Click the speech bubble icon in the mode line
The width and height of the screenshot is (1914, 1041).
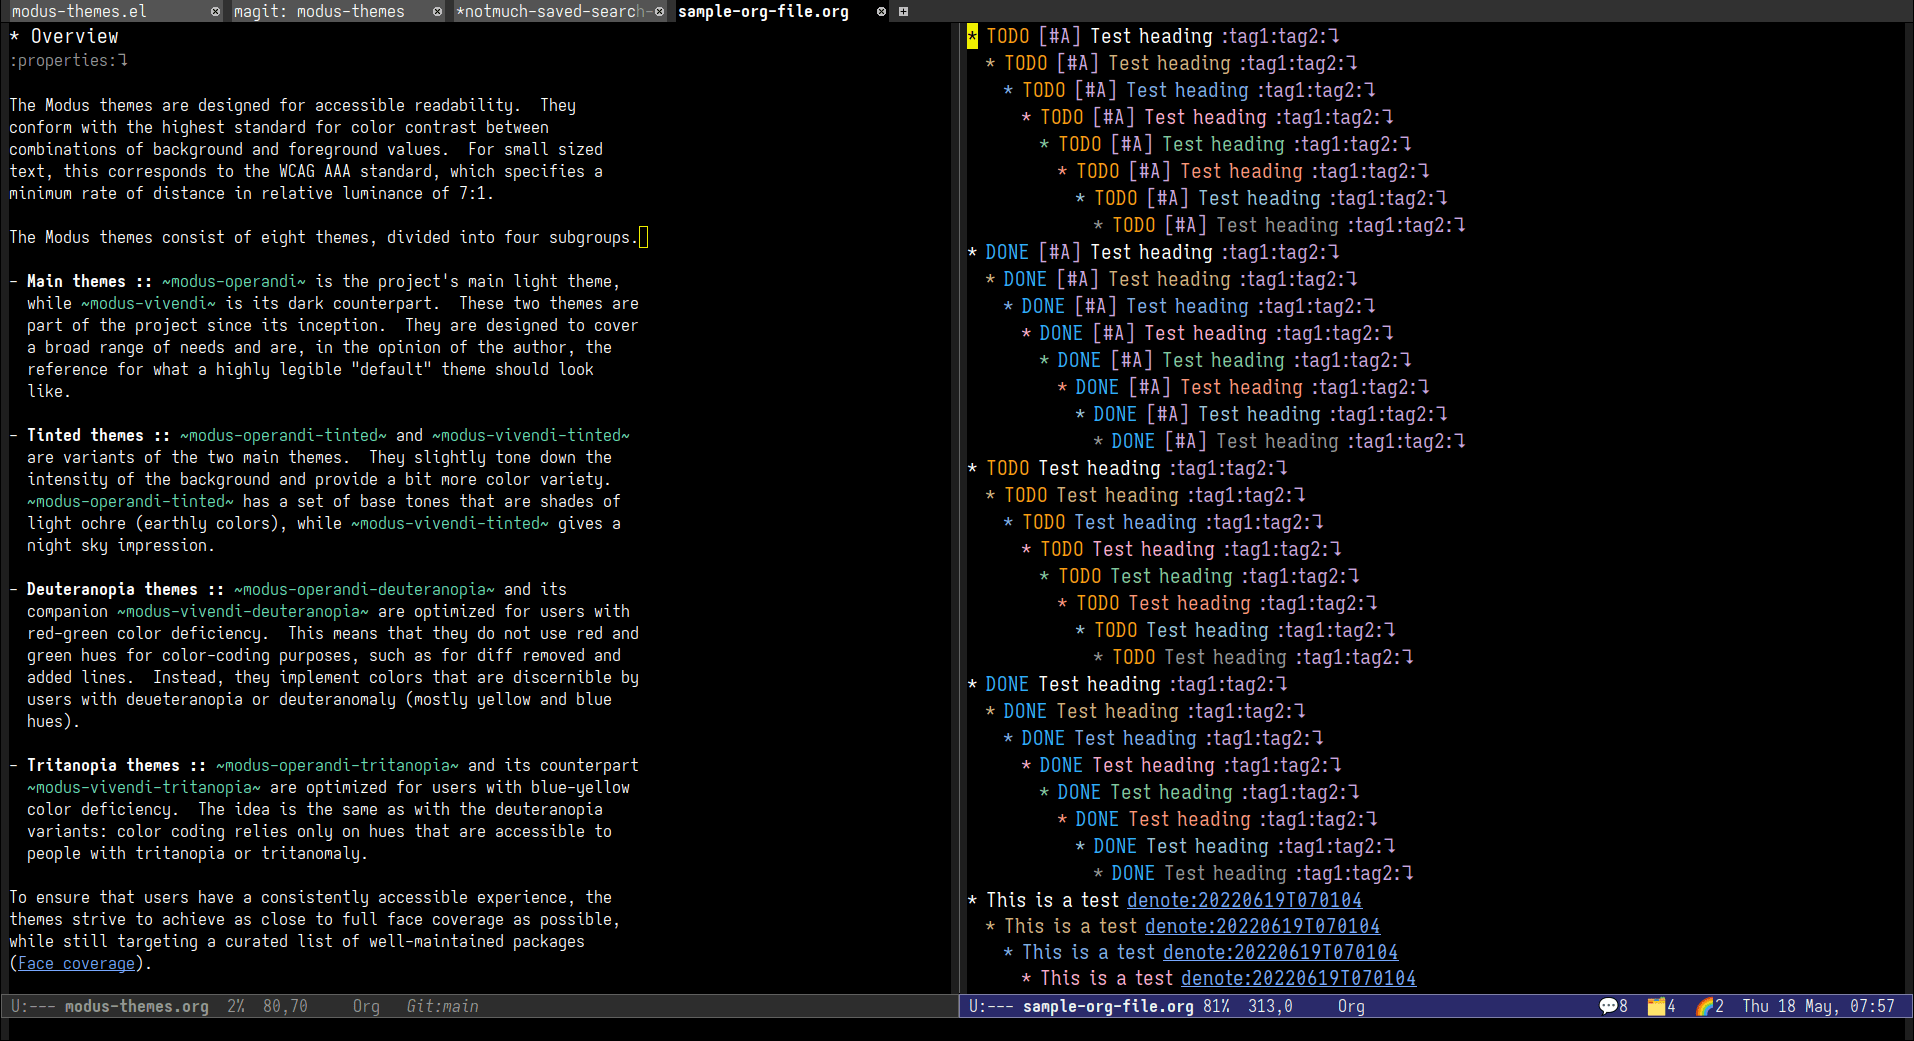click(1608, 1006)
